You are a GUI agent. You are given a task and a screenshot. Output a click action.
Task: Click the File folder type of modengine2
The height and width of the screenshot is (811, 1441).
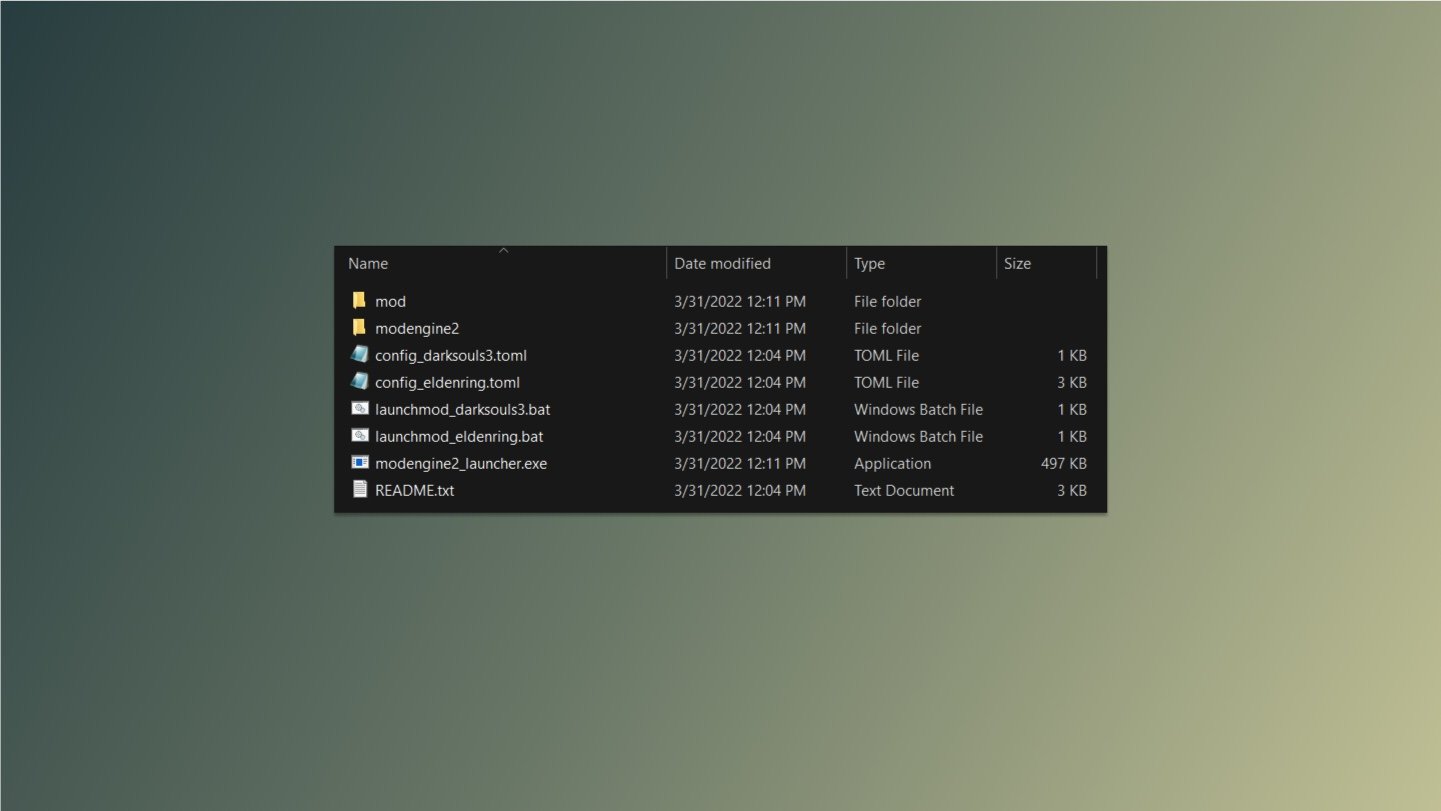888,328
